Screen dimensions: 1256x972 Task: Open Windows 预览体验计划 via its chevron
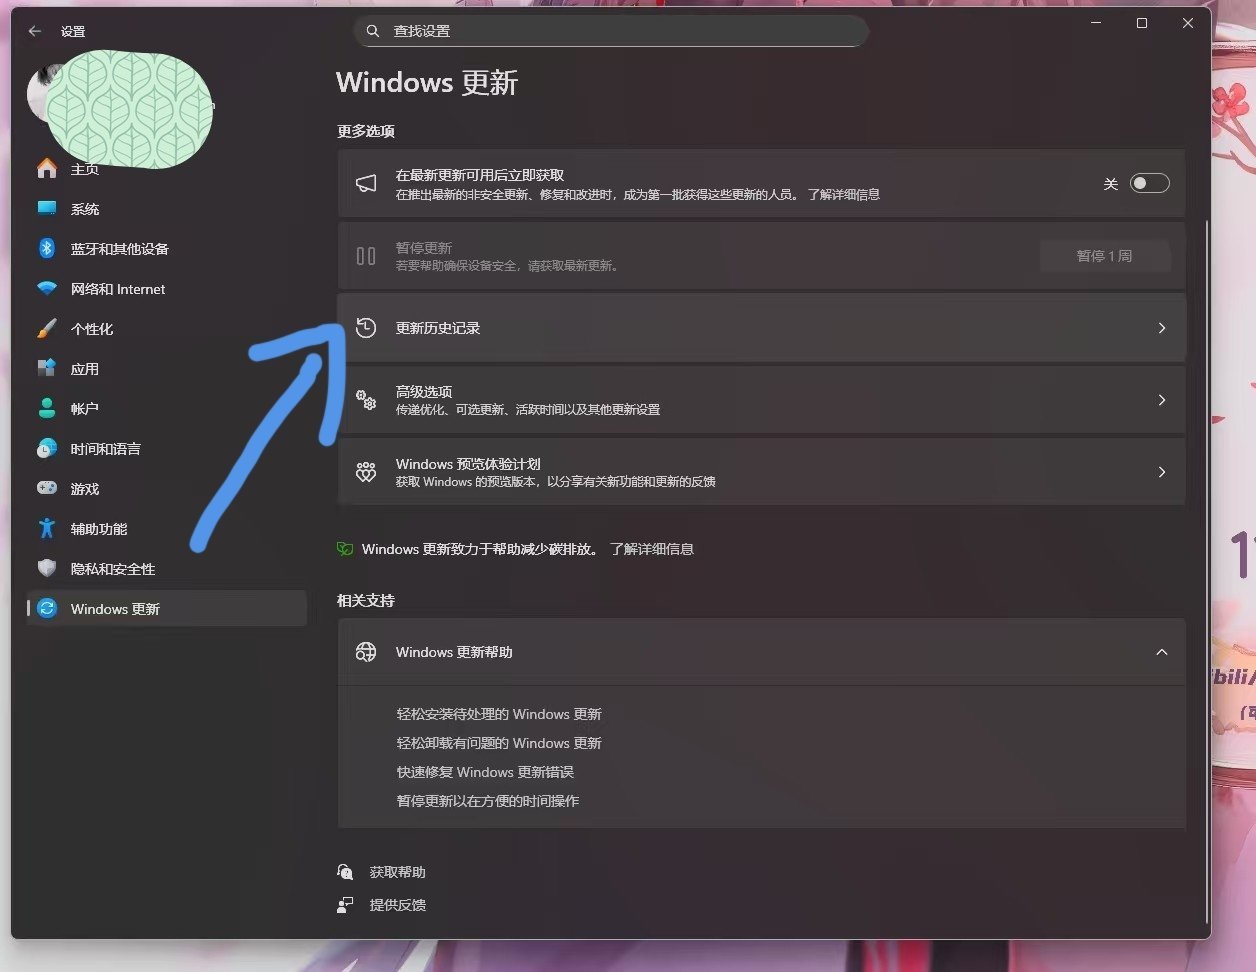pos(1162,472)
